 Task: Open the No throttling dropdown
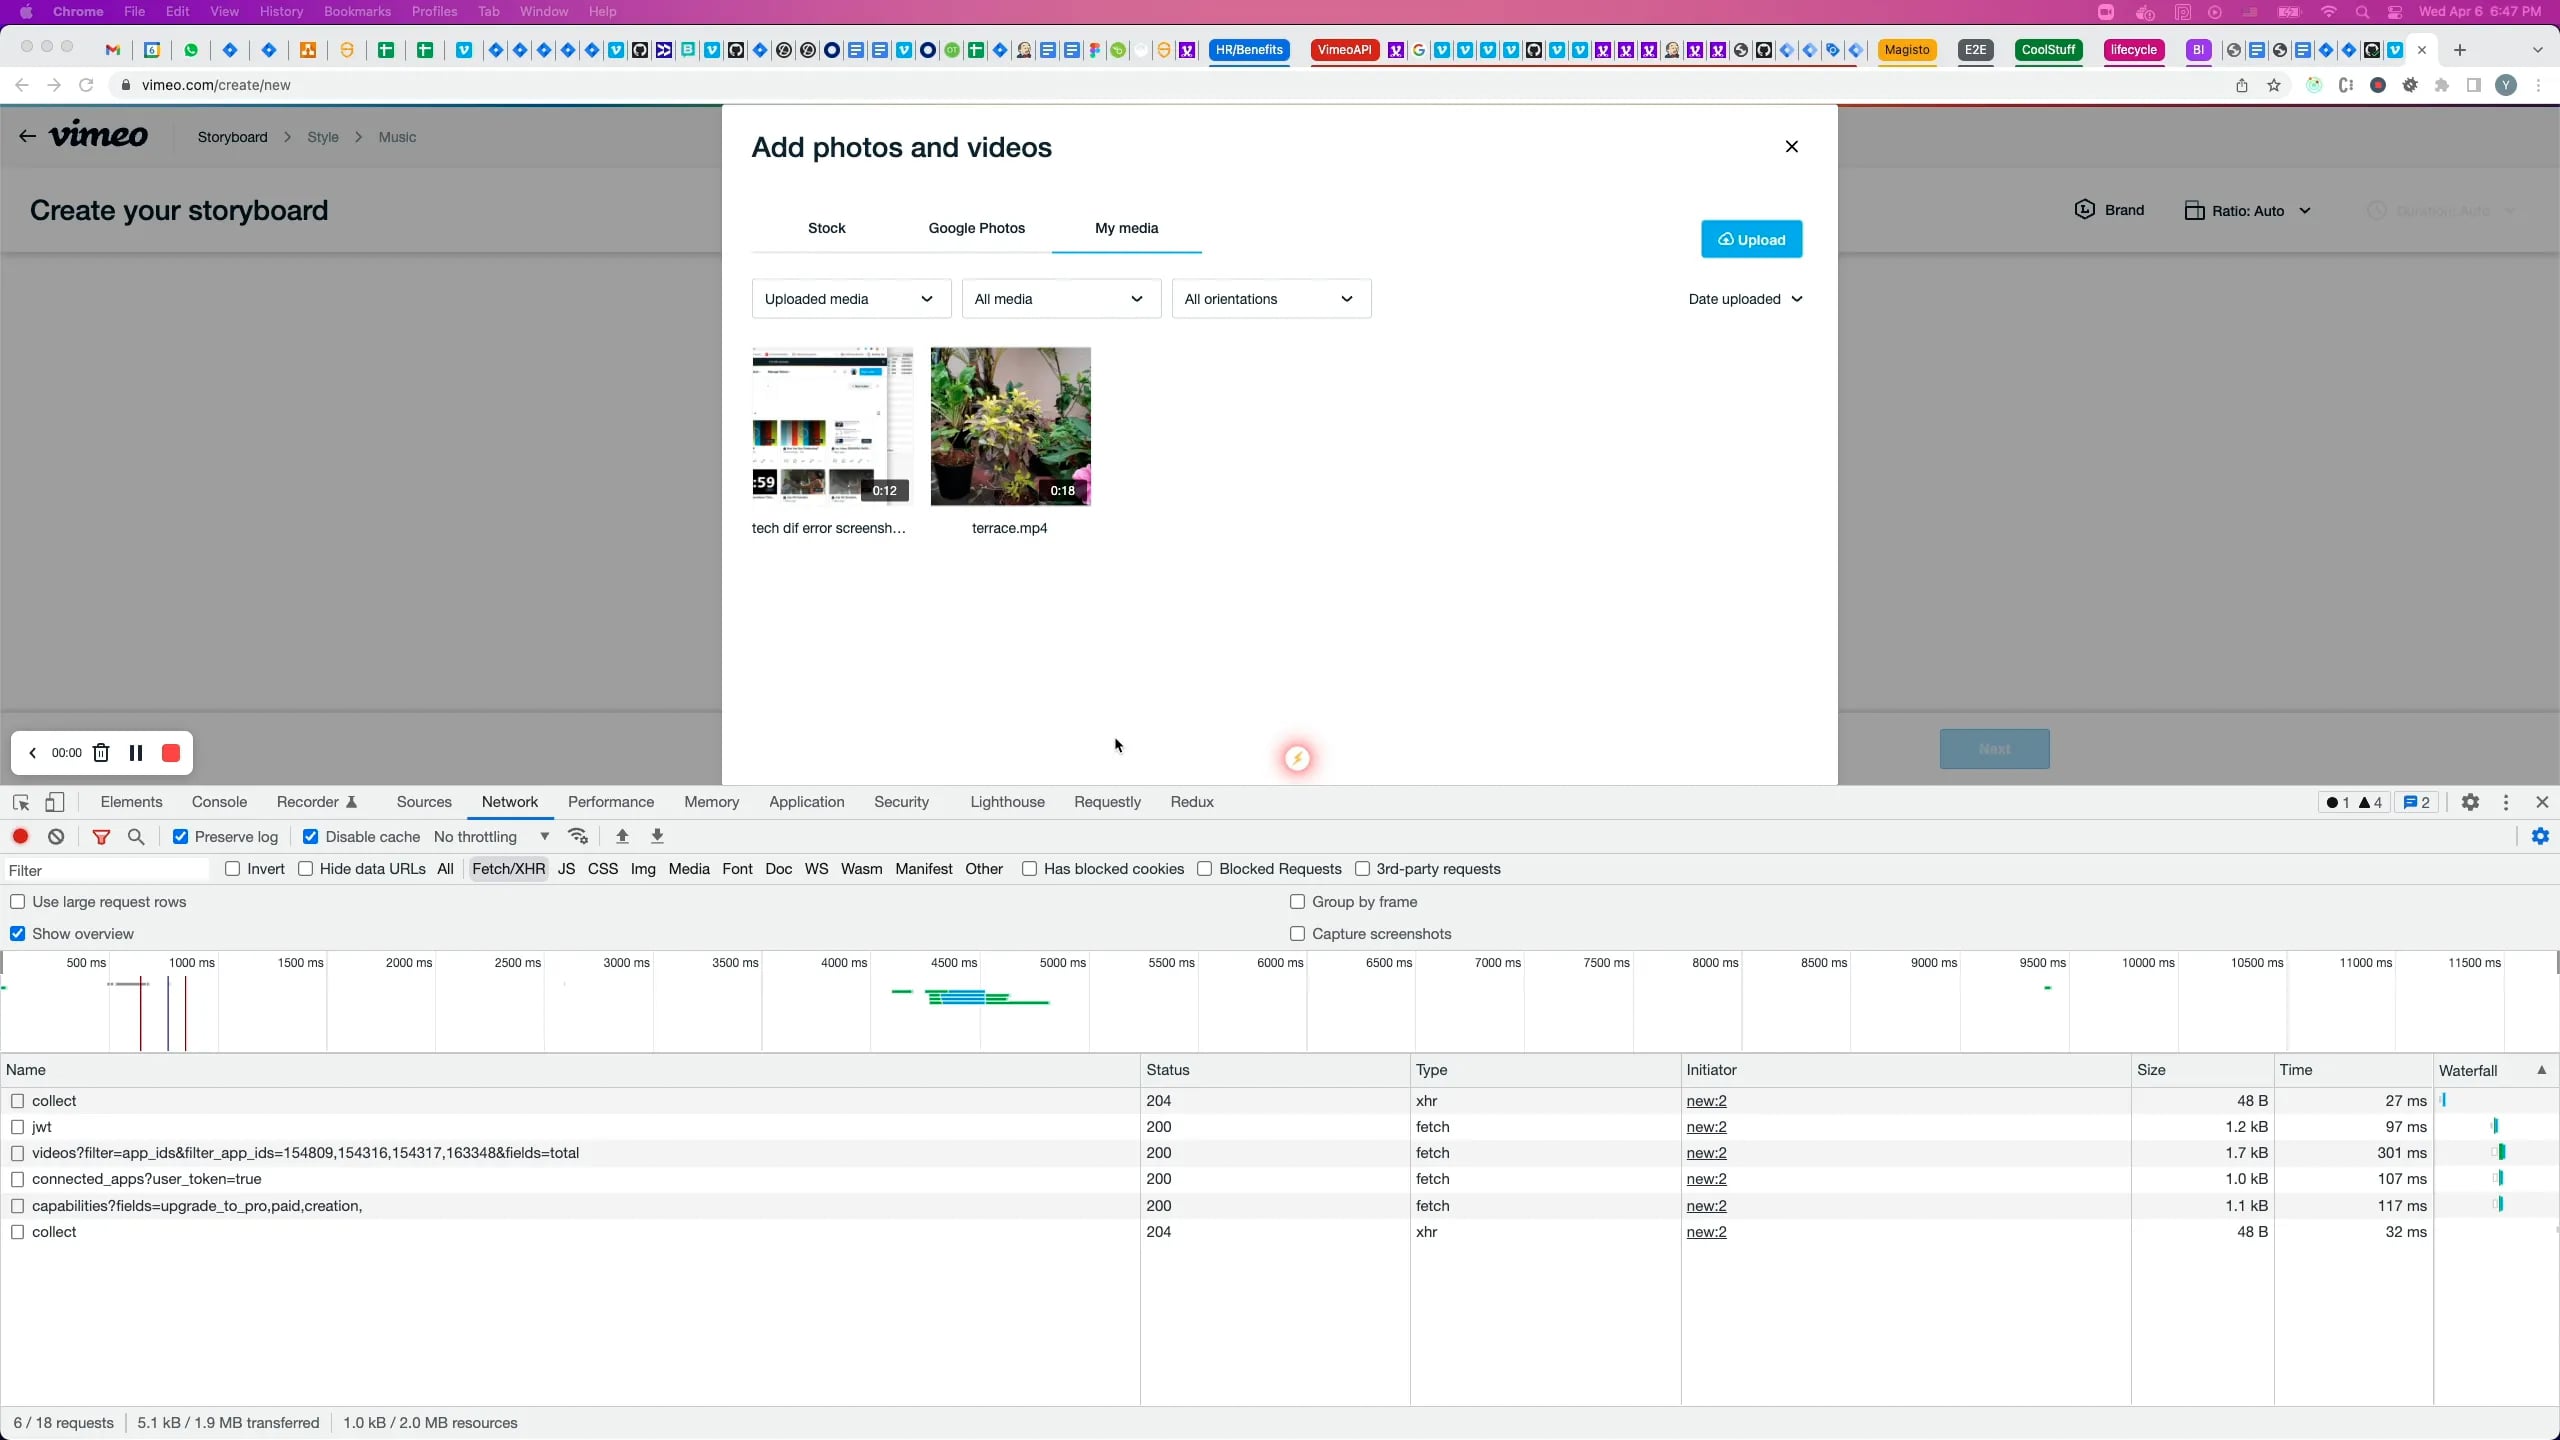tap(491, 837)
